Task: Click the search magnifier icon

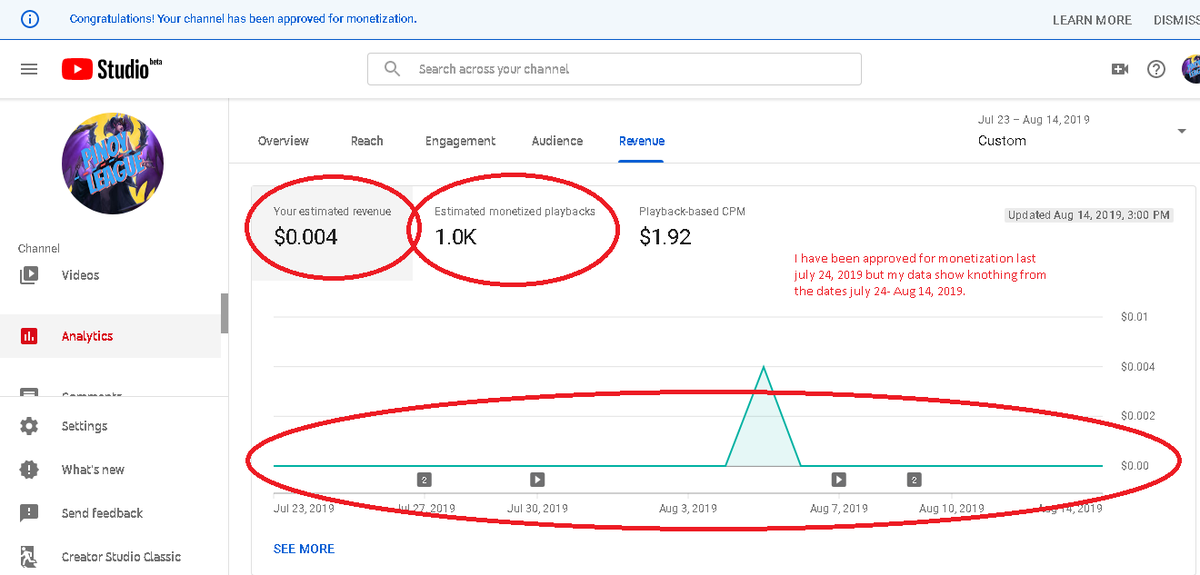Action: coord(393,69)
